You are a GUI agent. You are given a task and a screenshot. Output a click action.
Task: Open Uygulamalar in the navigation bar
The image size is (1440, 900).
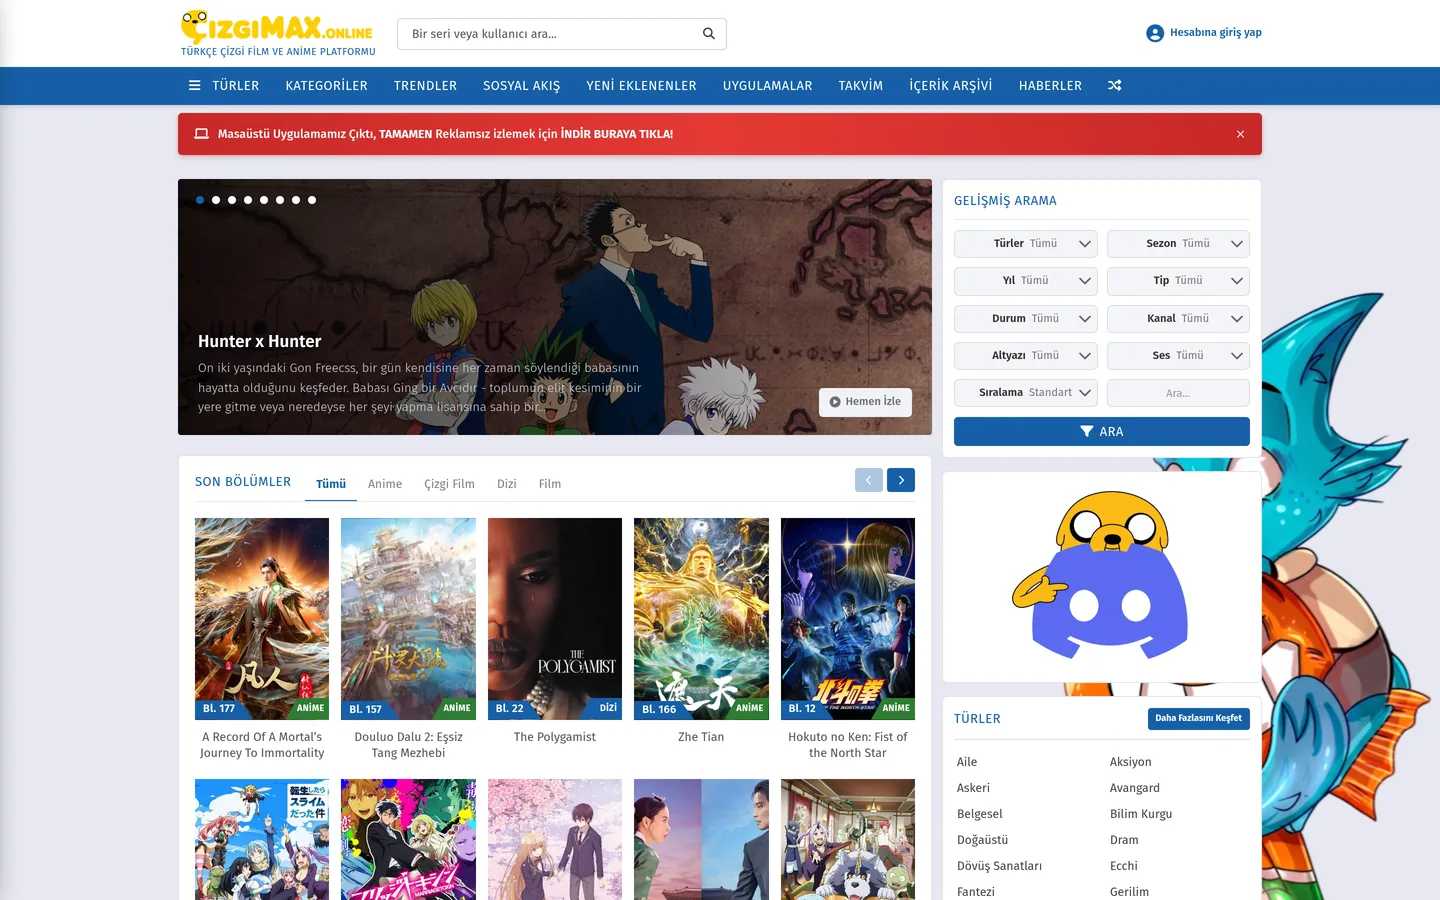point(768,86)
